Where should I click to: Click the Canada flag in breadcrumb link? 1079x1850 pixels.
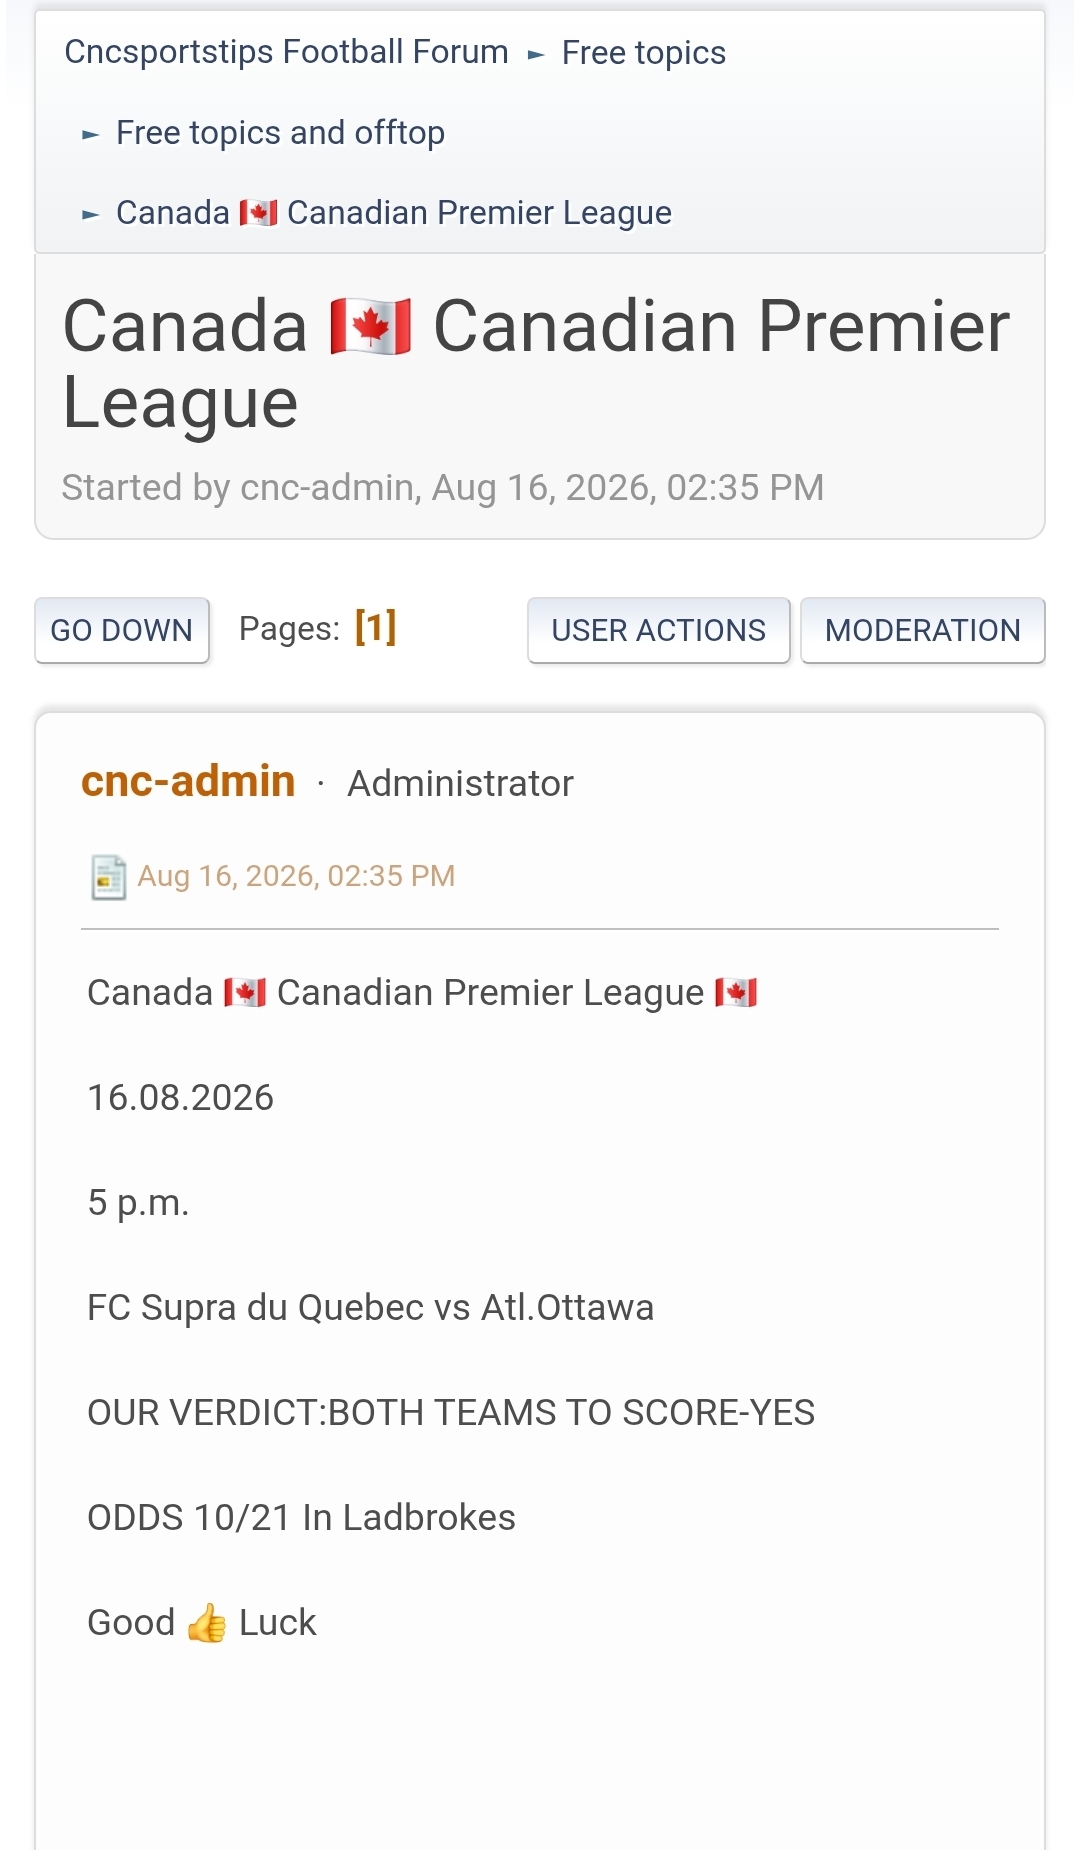point(258,213)
